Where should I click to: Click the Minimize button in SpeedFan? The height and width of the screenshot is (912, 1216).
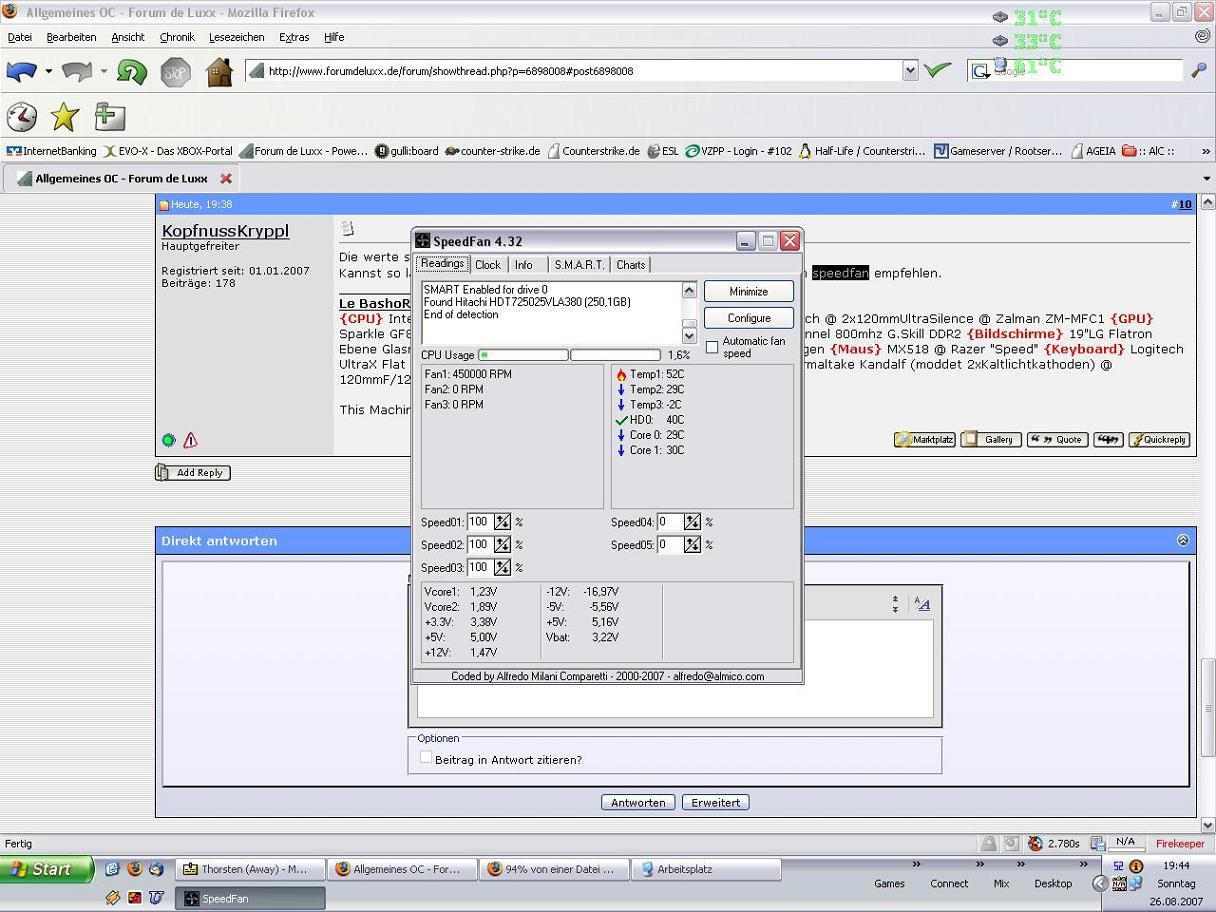pos(749,291)
